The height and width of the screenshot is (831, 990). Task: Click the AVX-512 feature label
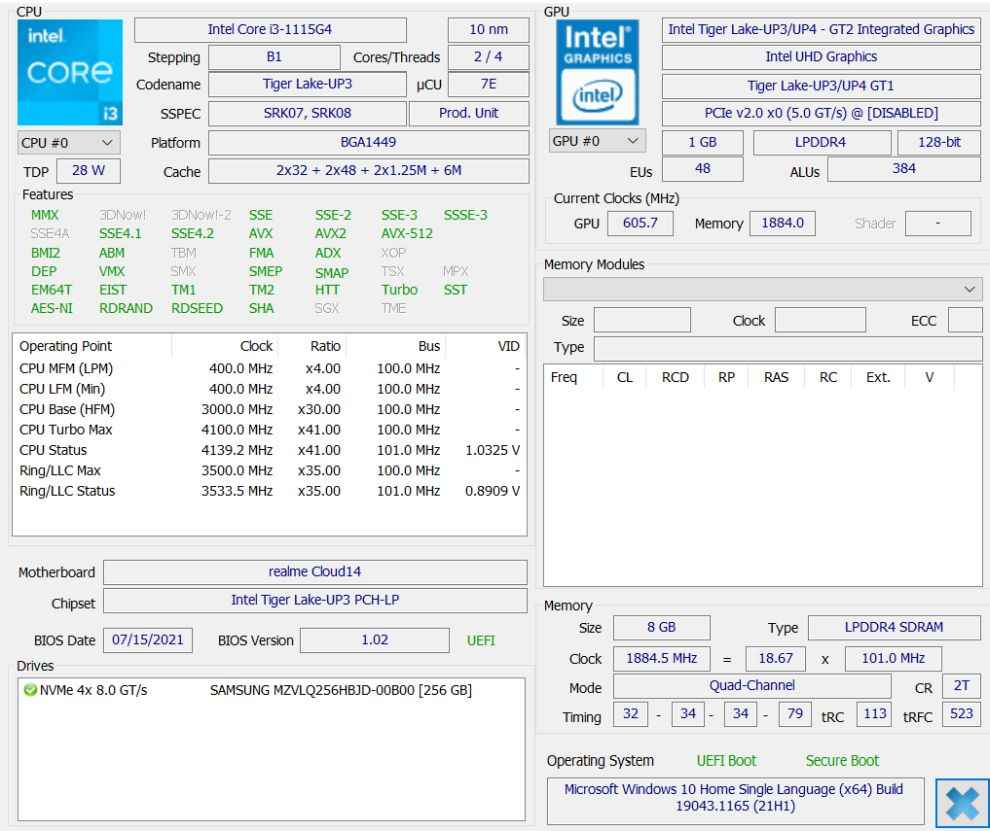tap(407, 234)
